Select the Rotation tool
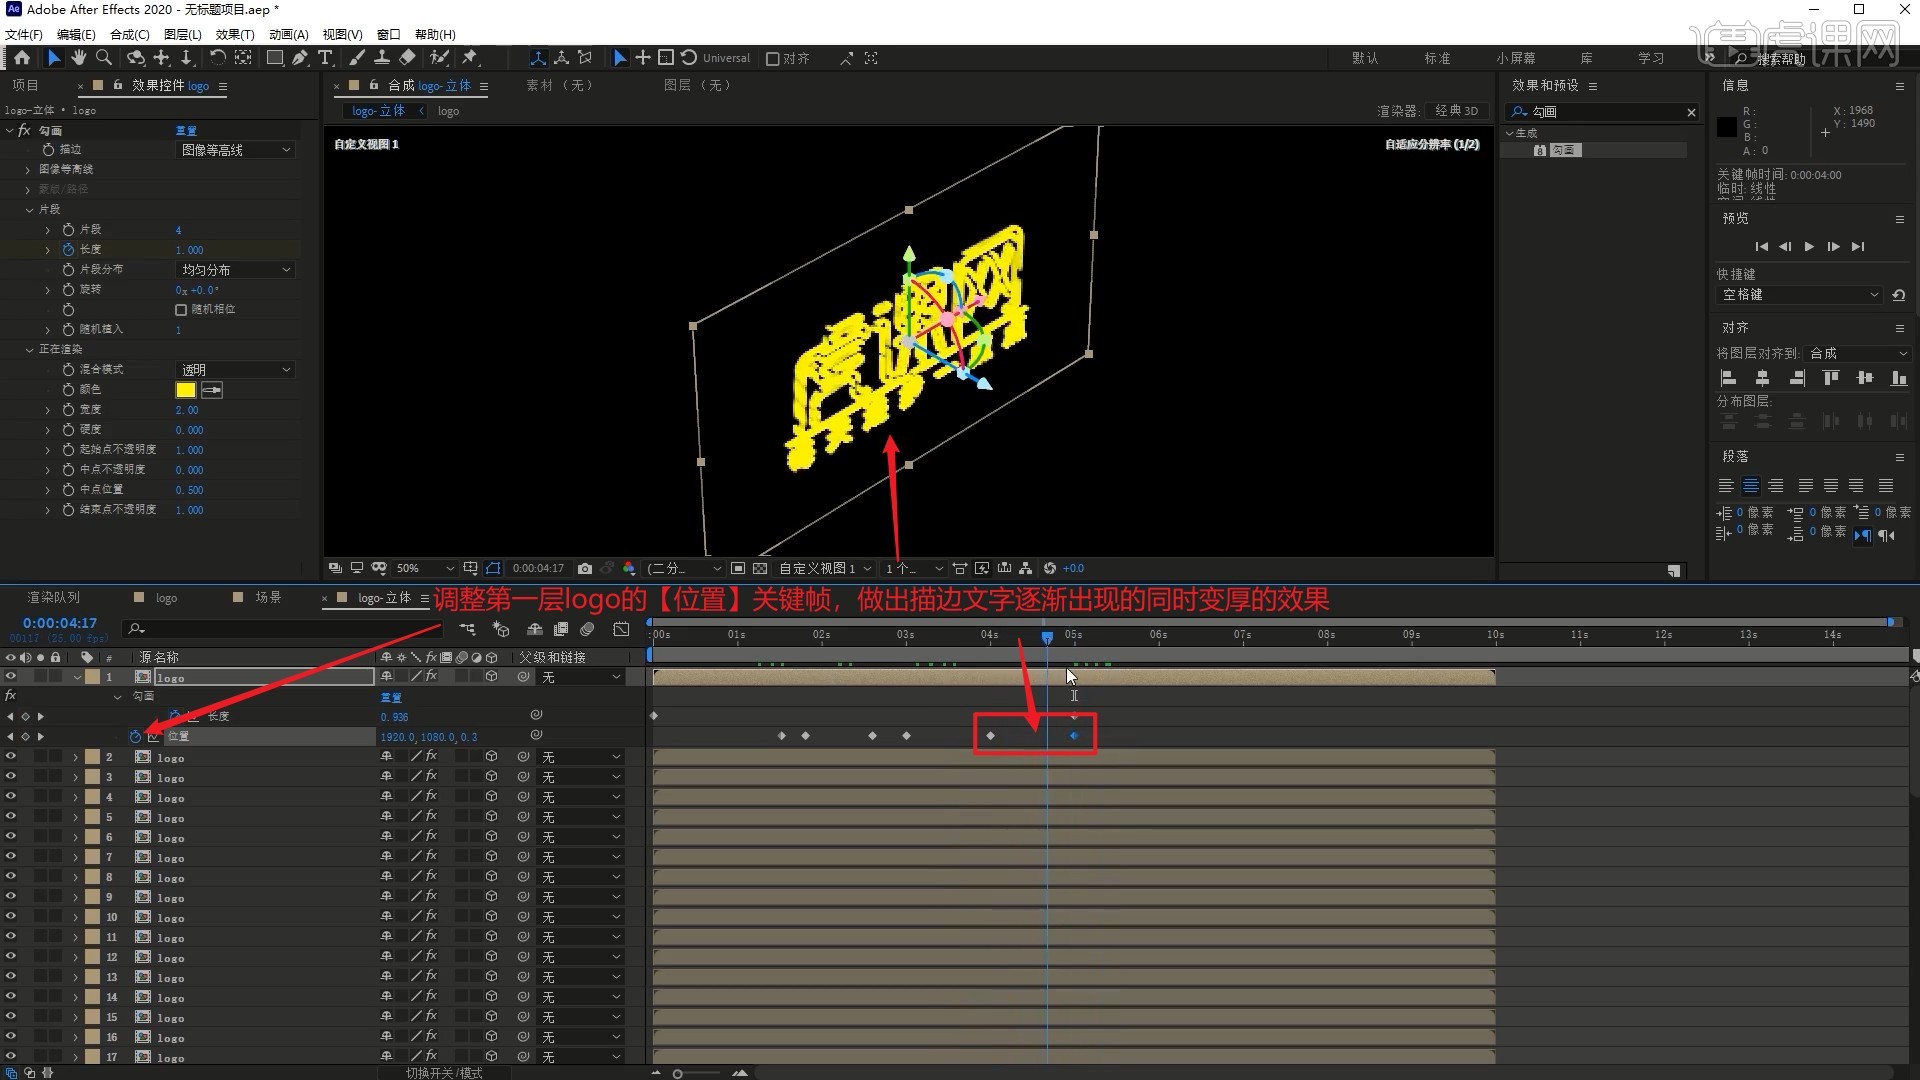 pyautogui.click(x=217, y=58)
